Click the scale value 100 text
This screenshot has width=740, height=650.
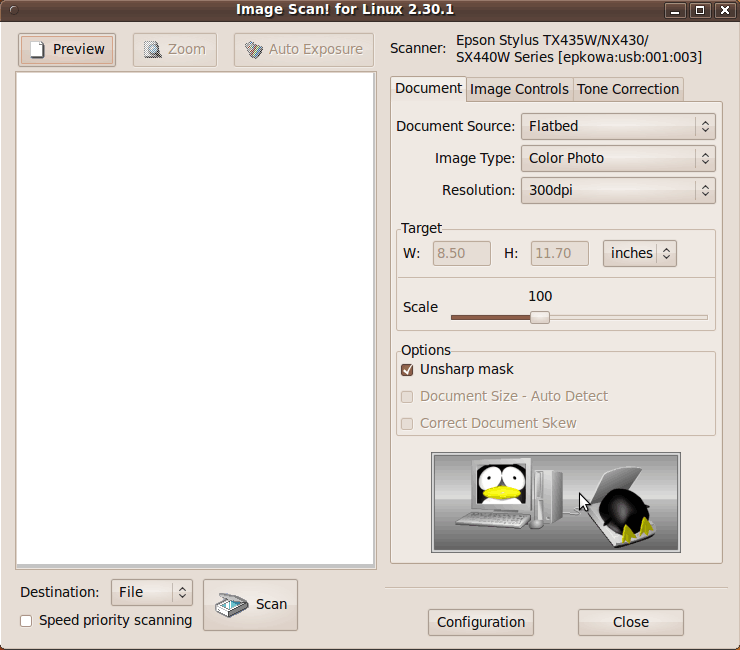pos(540,296)
